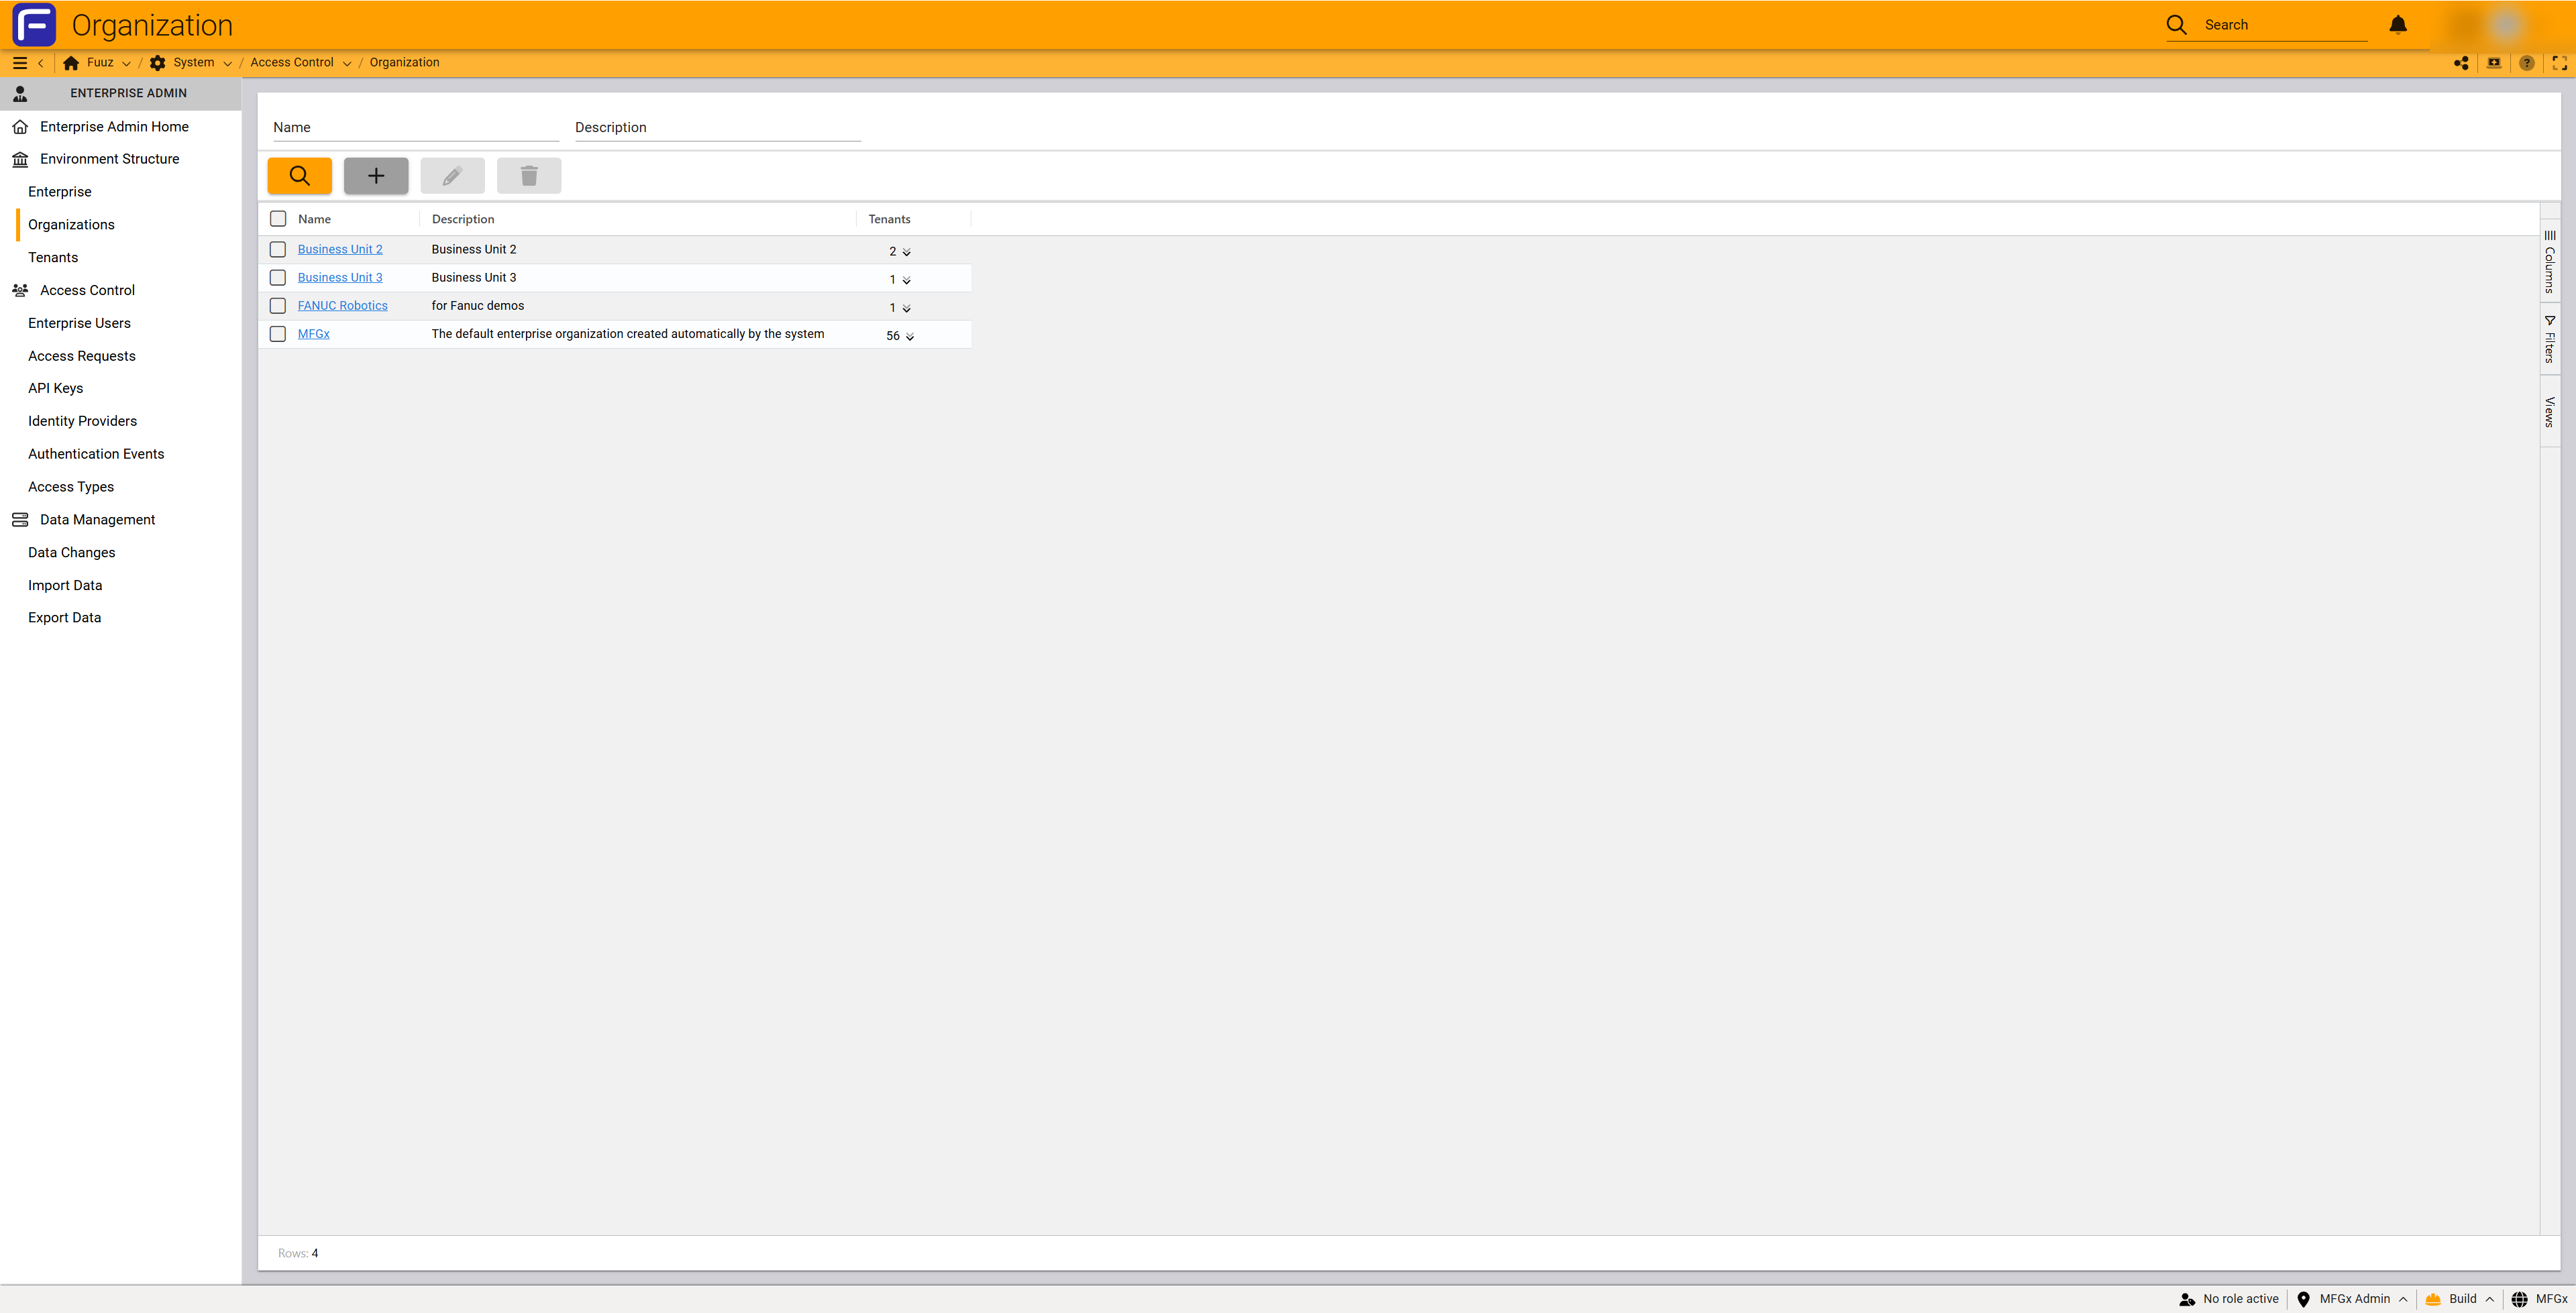This screenshot has height=1313, width=2576.
Task: Click the Access Control breadcrumb text
Action: pyautogui.click(x=292, y=62)
